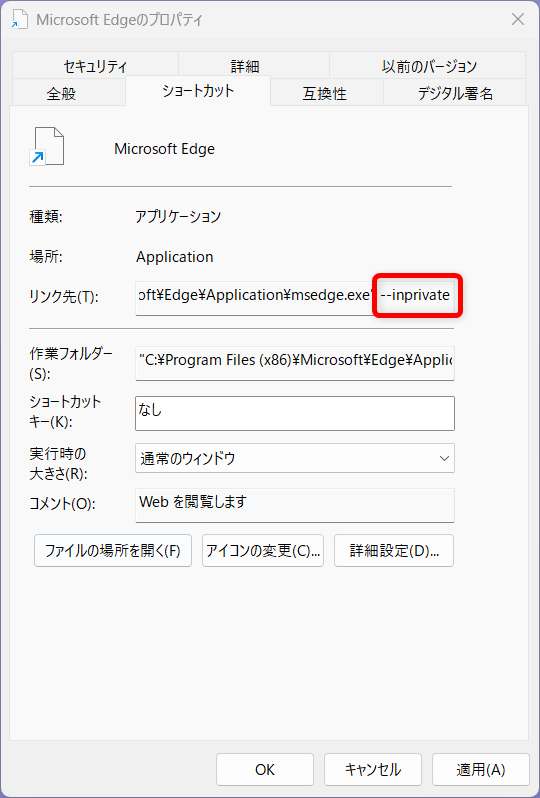Click the 作業フォルダー input field
The height and width of the screenshot is (798, 540).
pyautogui.click(x=295, y=363)
